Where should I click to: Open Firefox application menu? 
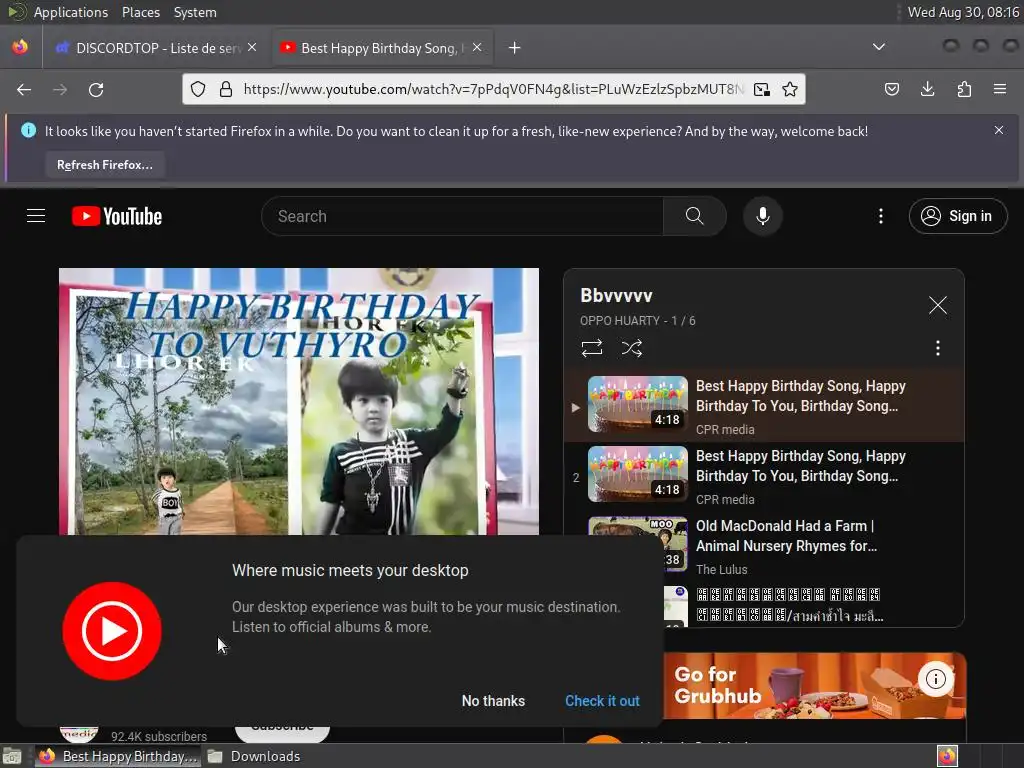tap(1000, 89)
